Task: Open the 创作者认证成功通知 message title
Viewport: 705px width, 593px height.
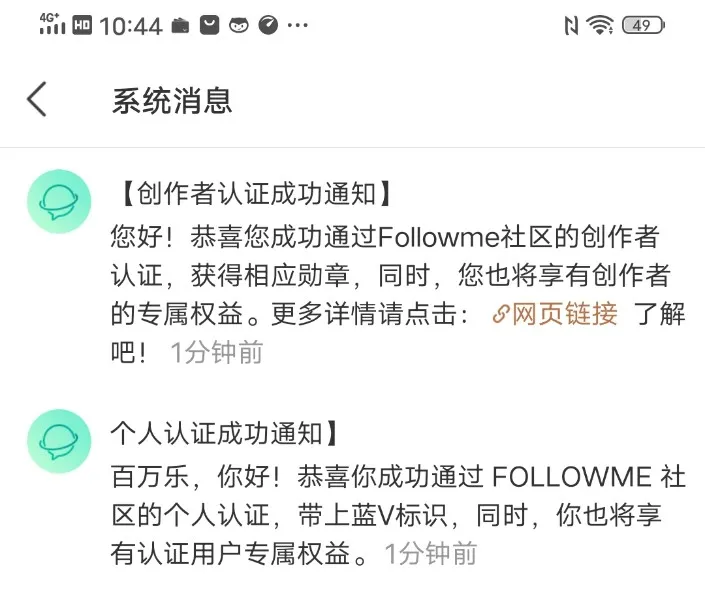Action: [256, 194]
